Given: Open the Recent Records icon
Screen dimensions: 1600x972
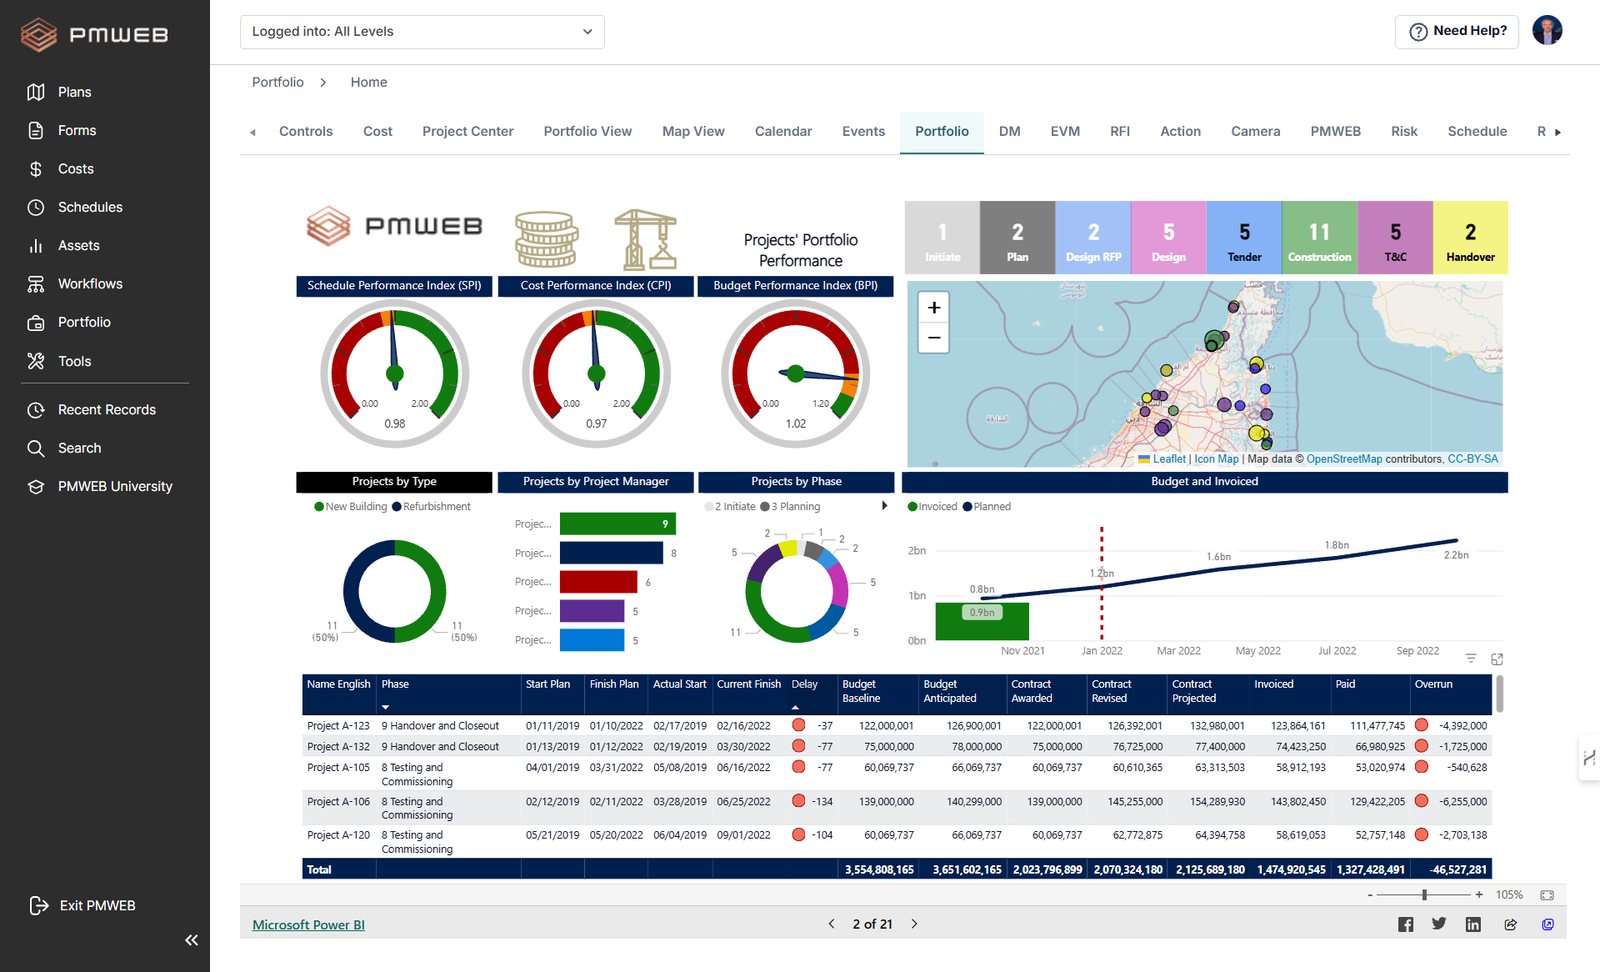Looking at the screenshot, I should (x=36, y=410).
